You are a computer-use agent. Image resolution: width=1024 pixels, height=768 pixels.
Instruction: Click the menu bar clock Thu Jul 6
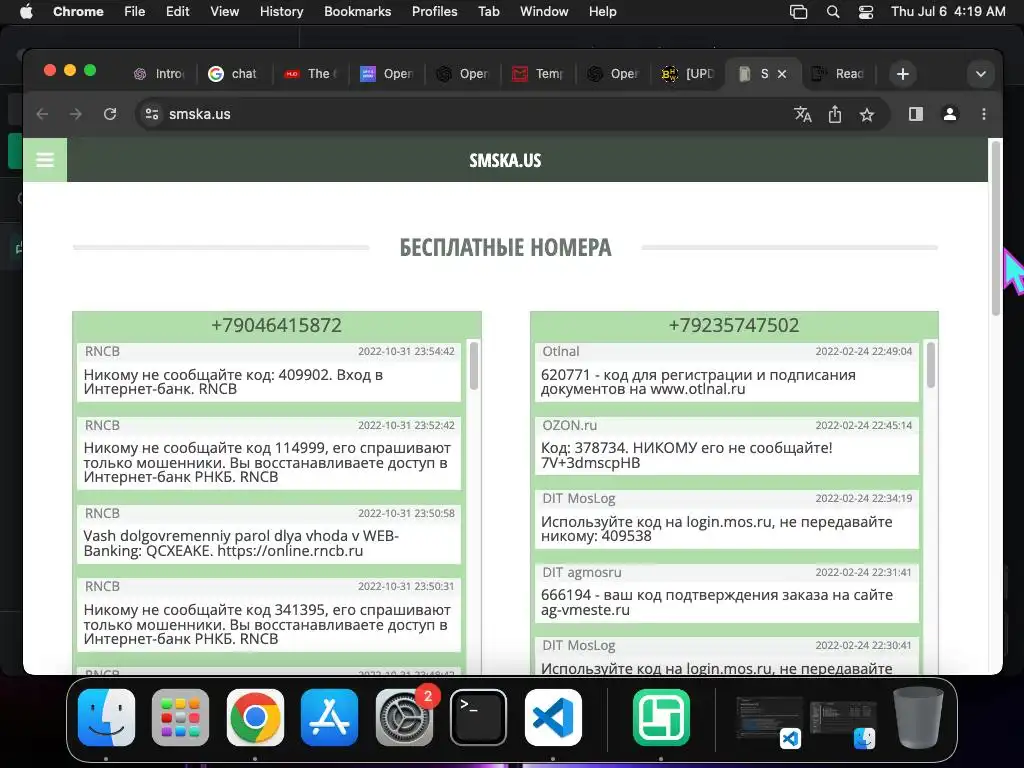pyautogui.click(x=948, y=12)
